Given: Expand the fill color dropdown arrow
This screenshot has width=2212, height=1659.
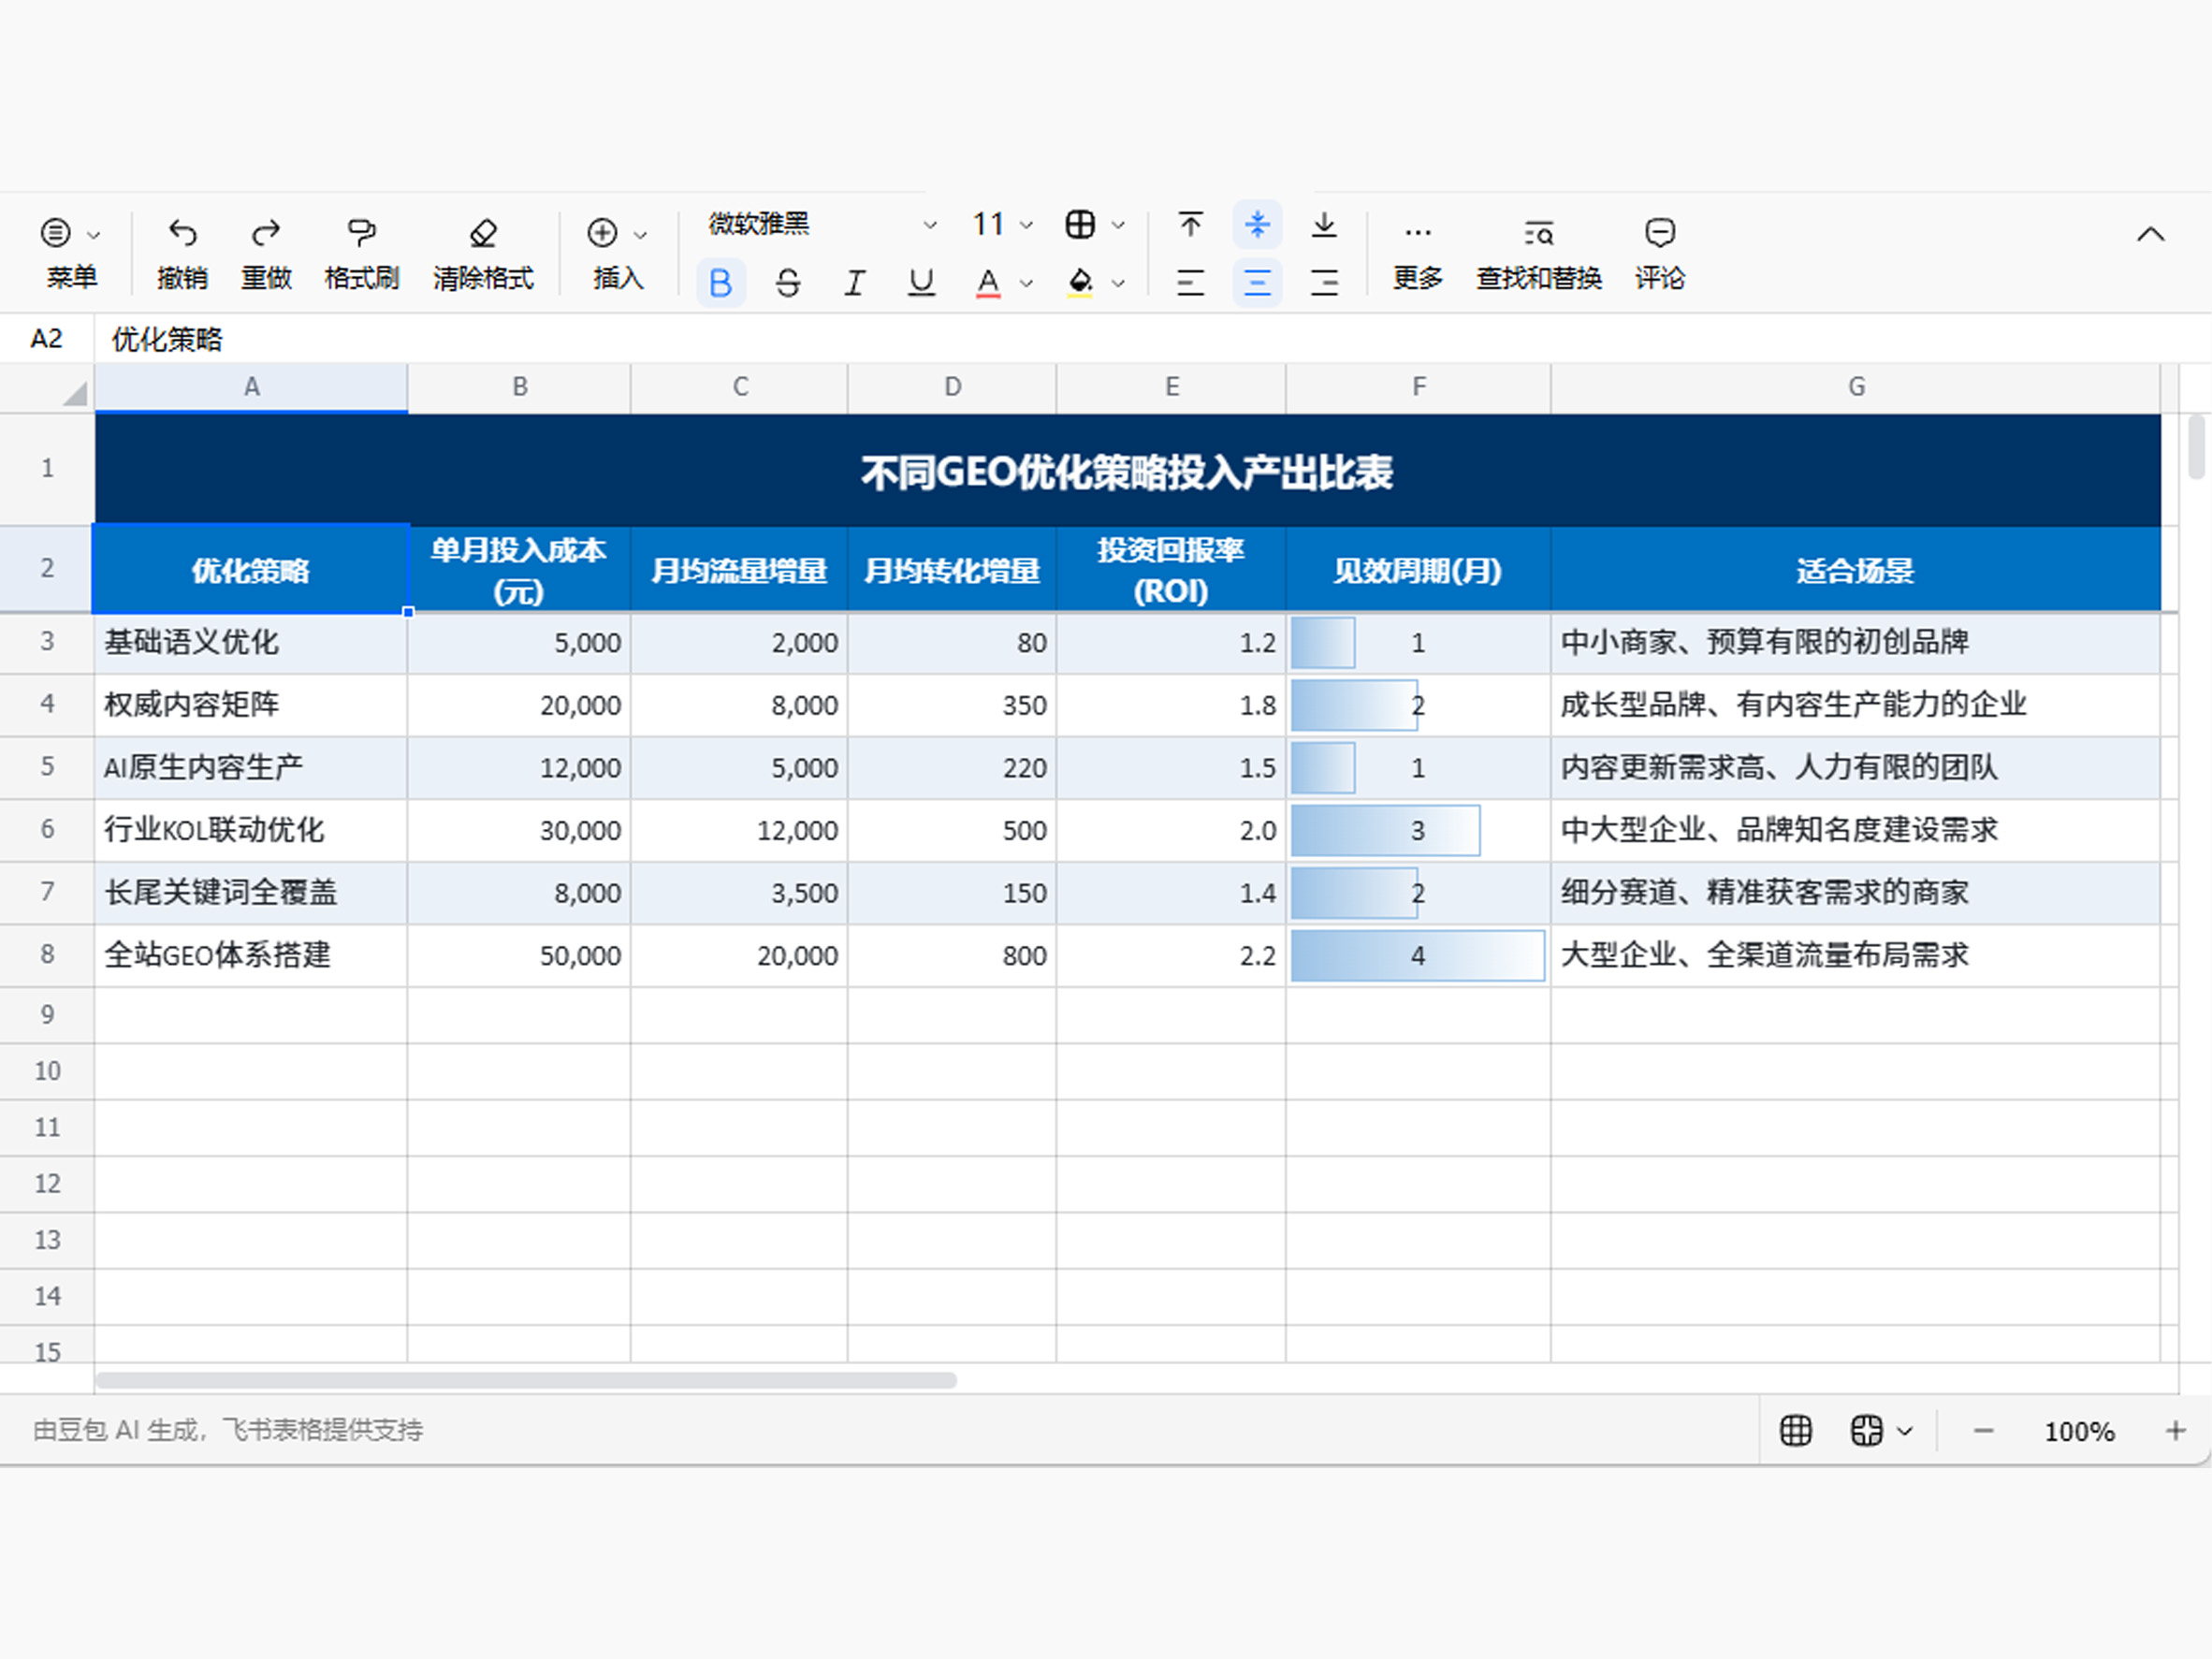Looking at the screenshot, I should (1118, 284).
